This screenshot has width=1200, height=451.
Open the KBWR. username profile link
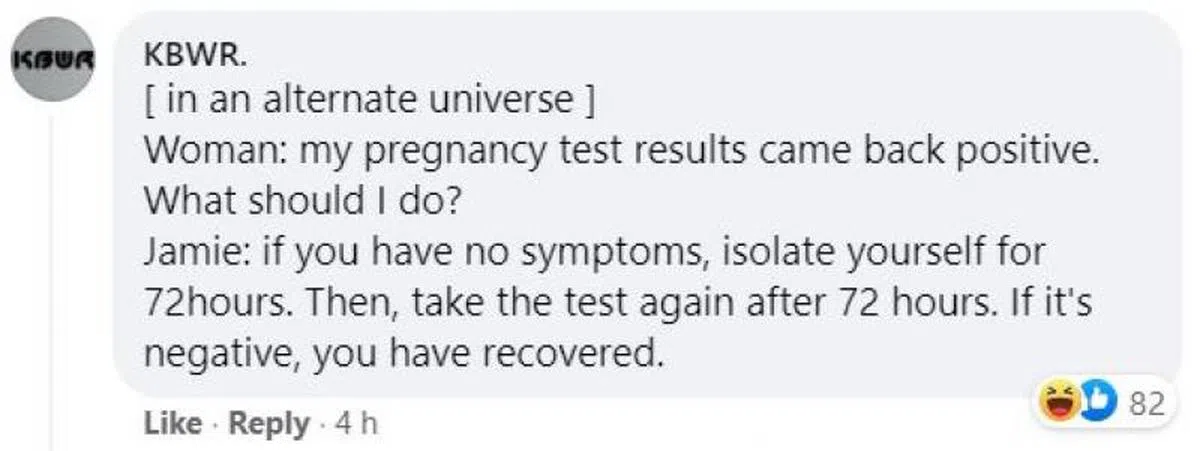pos(188,59)
